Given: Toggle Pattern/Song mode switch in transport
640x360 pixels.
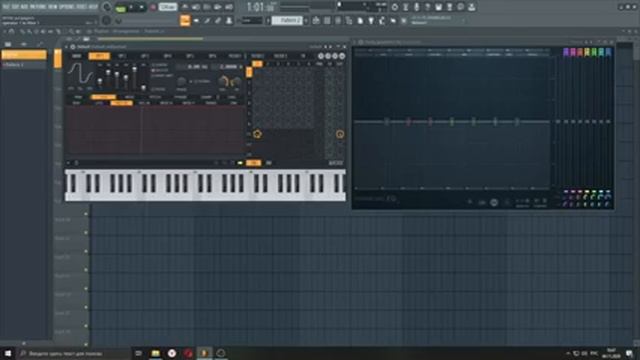Looking at the screenshot, I should pyautogui.click(x=120, y=7).
